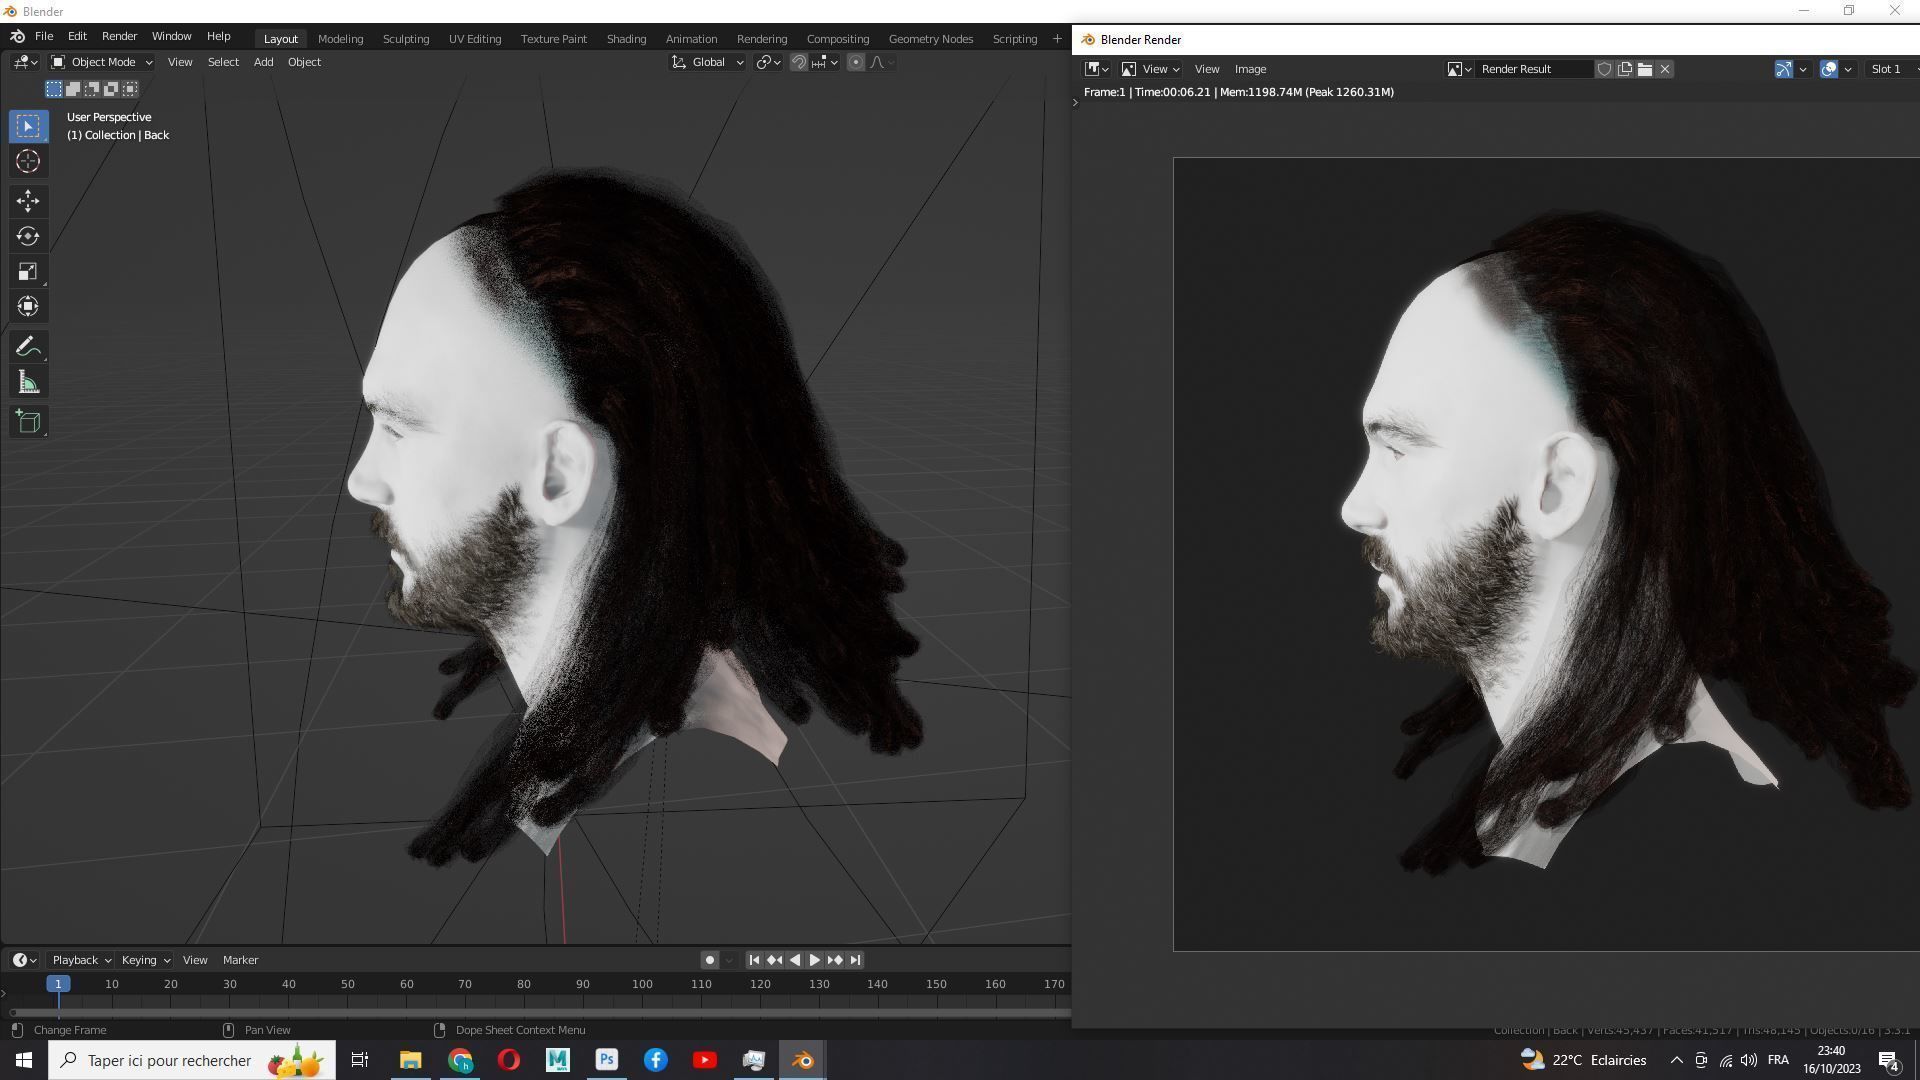The width and height of the screenshot is (1920, 1080).
Task: Play the animation forward
Action: click(x=814, y=960)
